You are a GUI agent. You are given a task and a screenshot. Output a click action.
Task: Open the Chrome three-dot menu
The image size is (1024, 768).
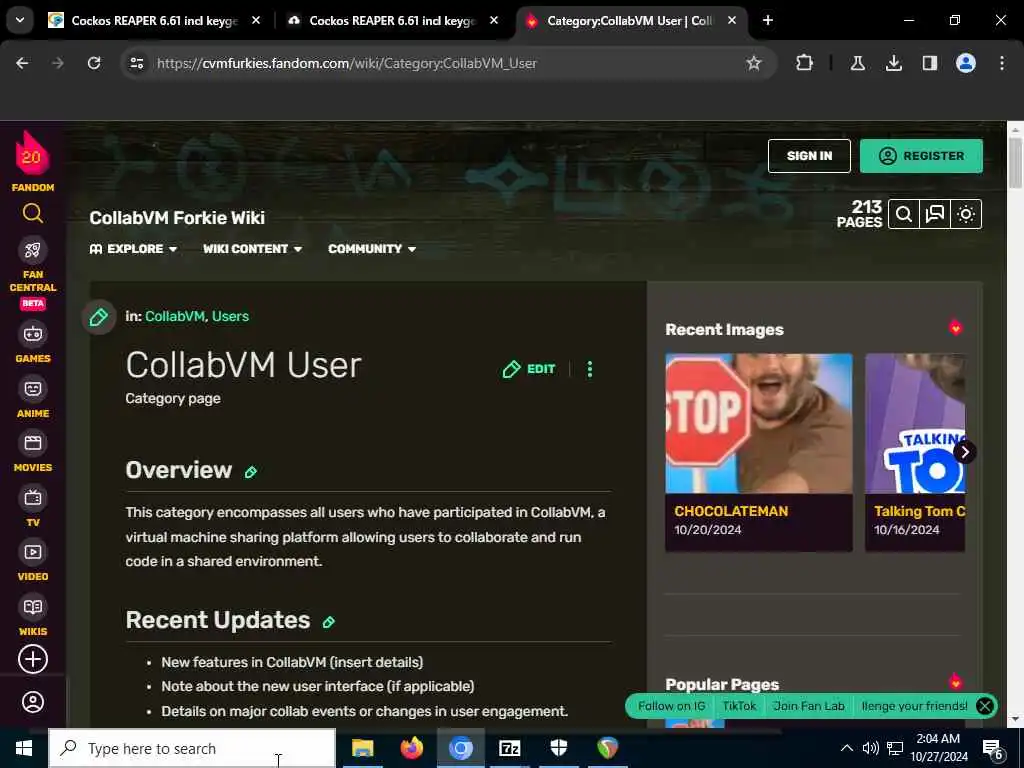[x=1002, y=63]
